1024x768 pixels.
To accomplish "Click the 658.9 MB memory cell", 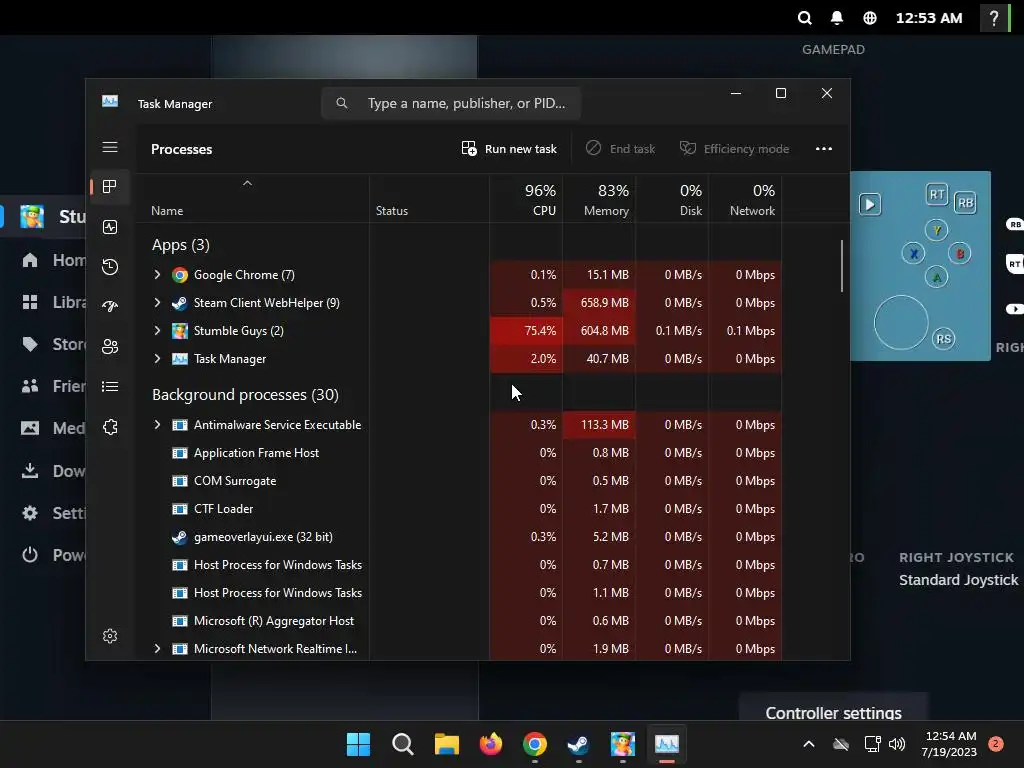I will click(x=600, y=302).
